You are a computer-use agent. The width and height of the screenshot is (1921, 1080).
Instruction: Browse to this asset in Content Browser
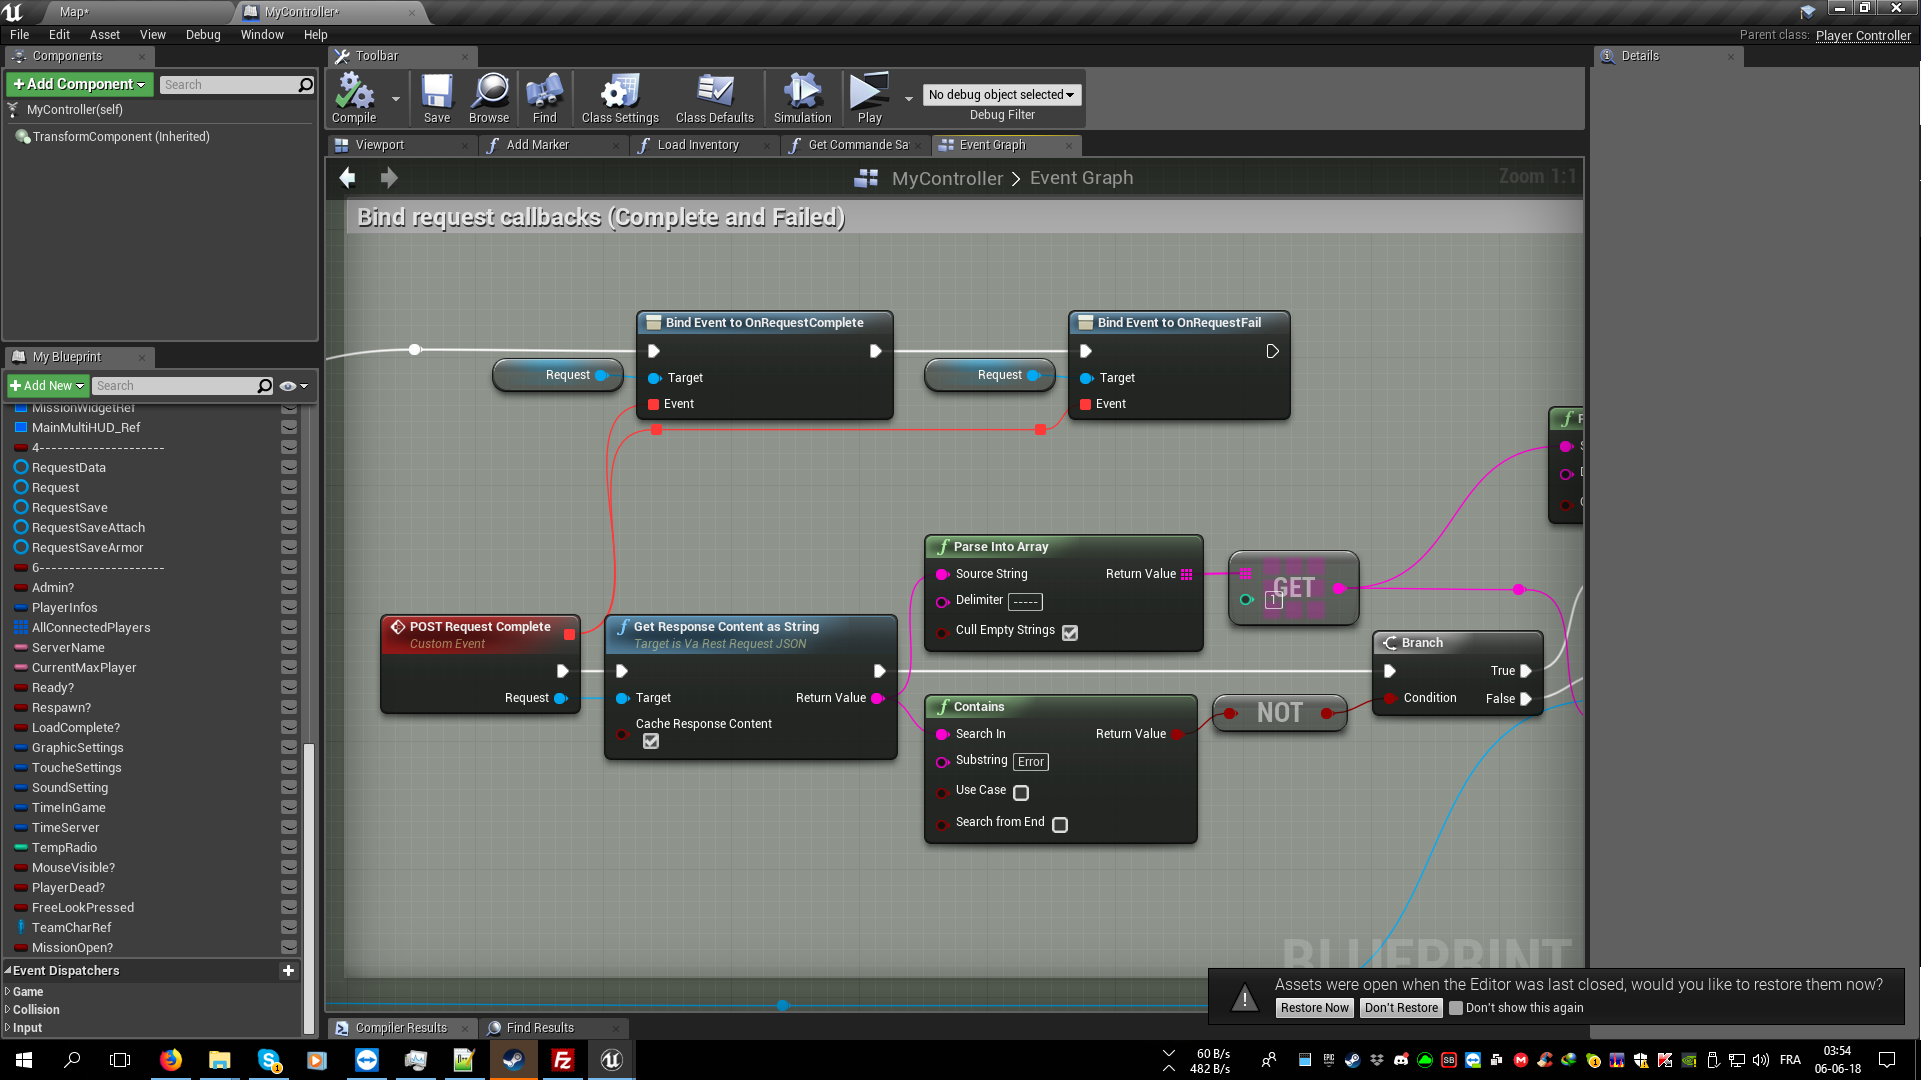coord(489,97)
